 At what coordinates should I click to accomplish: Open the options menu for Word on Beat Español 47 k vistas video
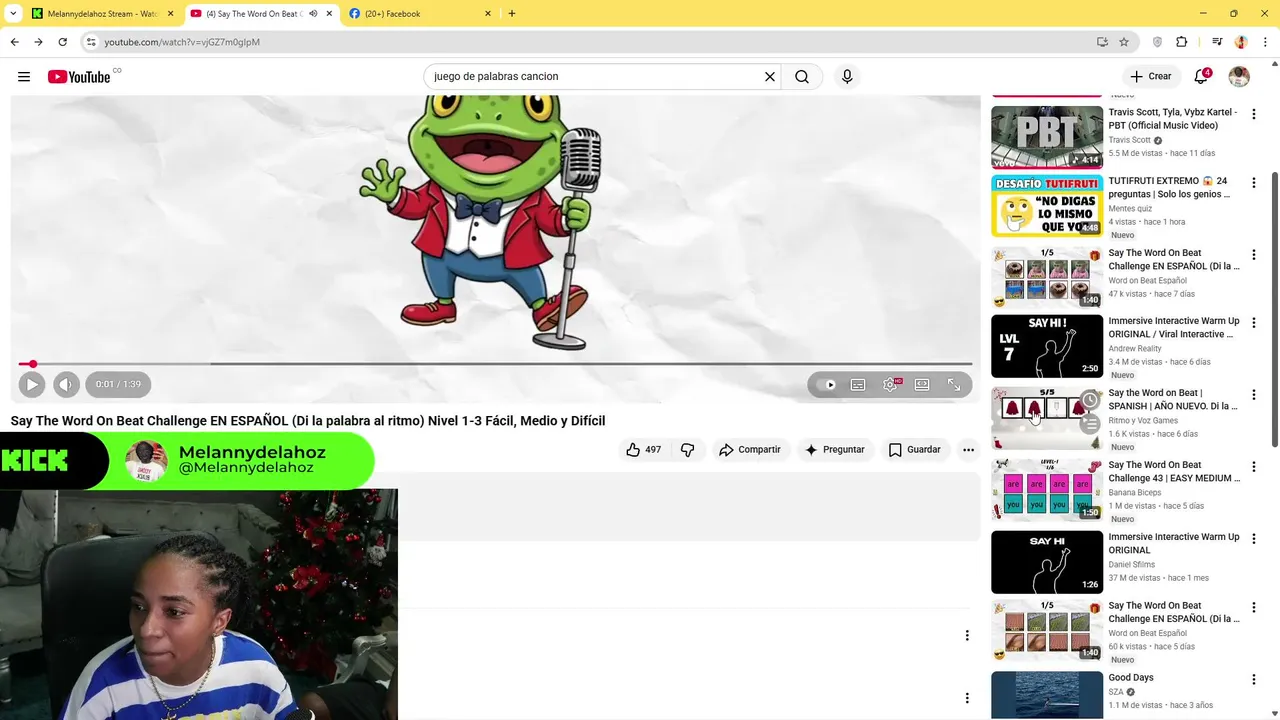[x=1253, y=255]
